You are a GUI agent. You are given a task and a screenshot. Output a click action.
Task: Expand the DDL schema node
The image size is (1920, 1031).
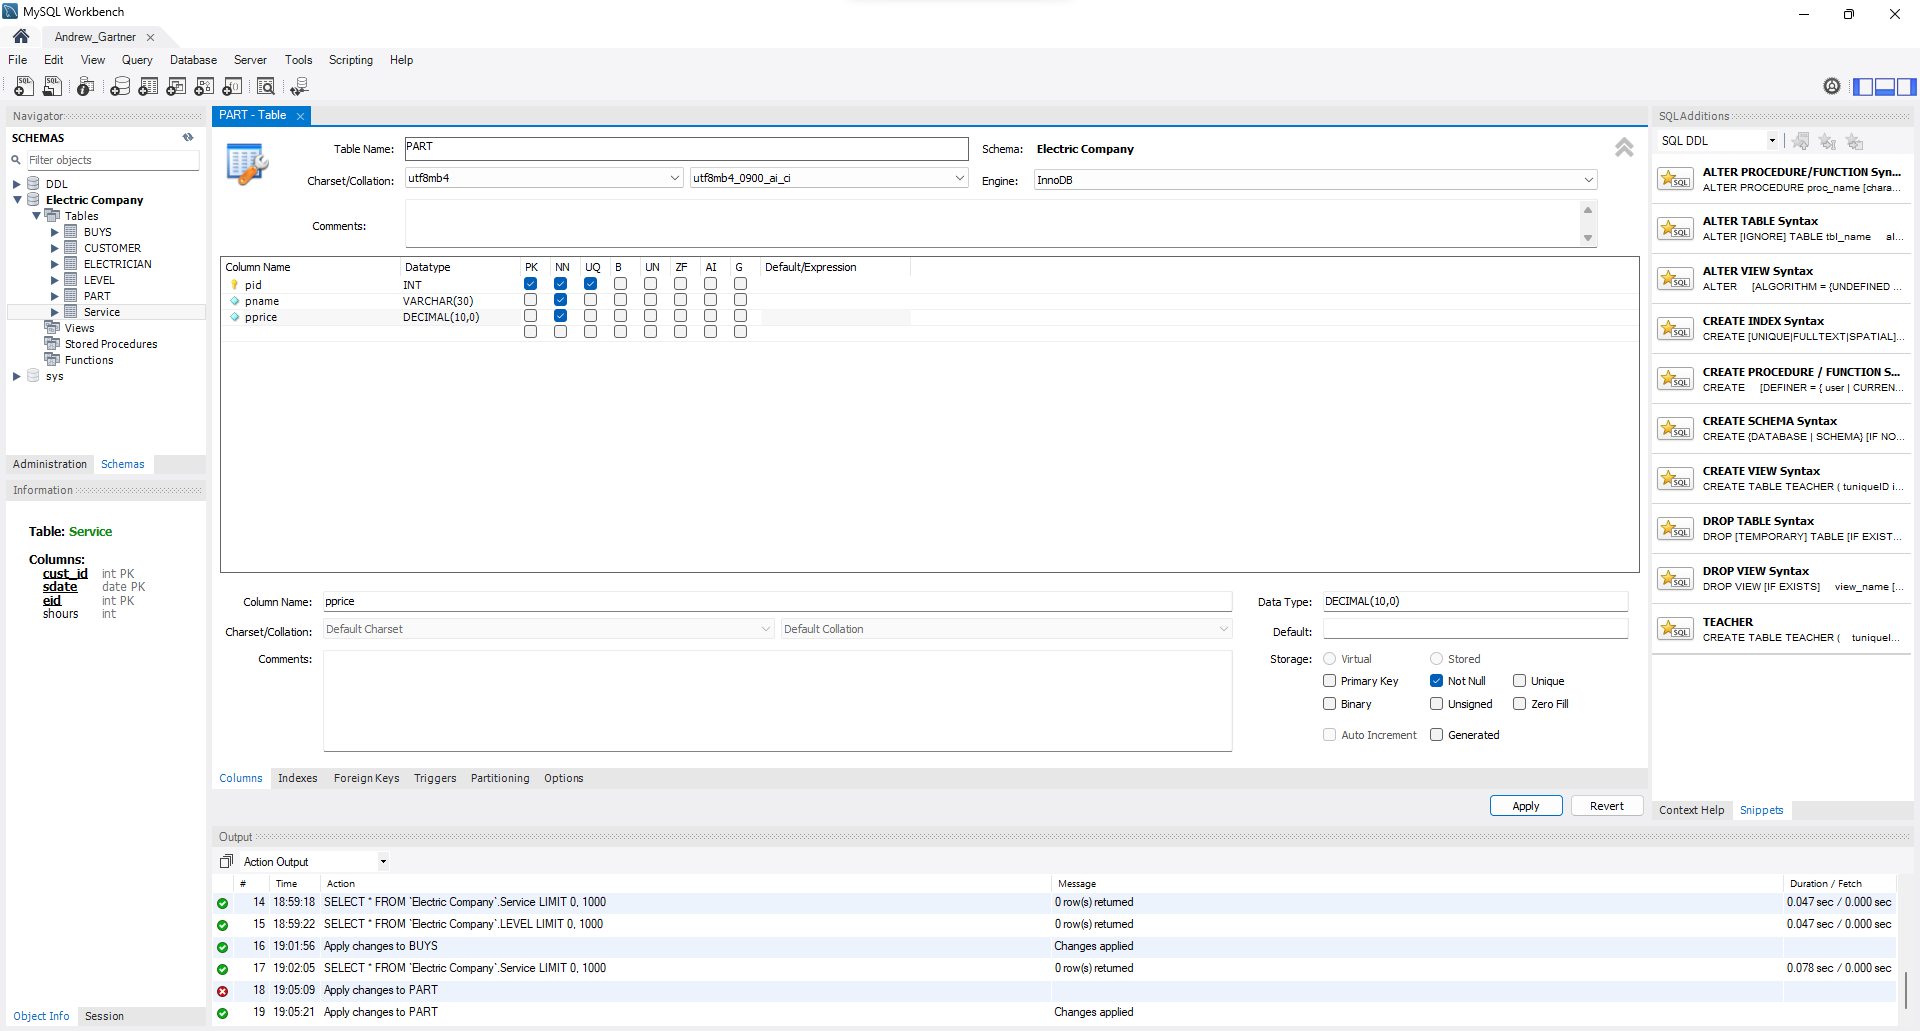(17, 184)
